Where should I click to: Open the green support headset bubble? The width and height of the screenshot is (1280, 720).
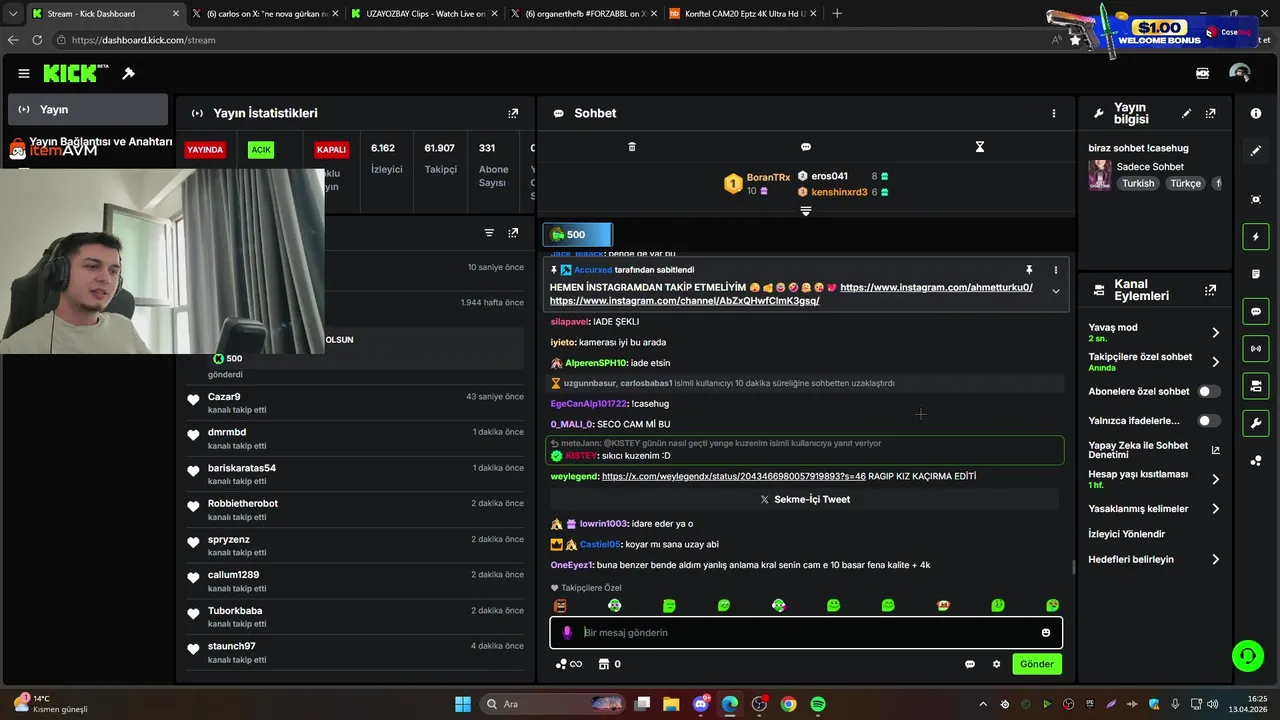(1247, 656)
